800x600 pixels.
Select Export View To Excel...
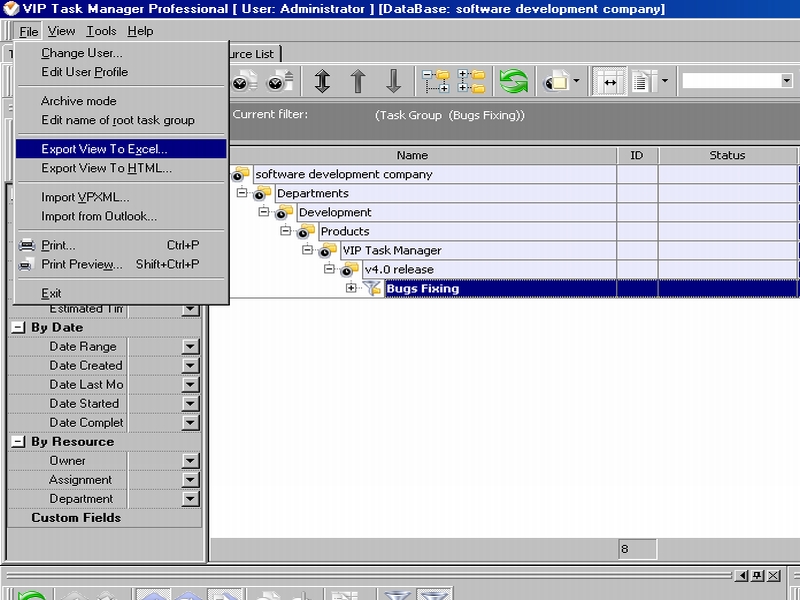(121, 149)
